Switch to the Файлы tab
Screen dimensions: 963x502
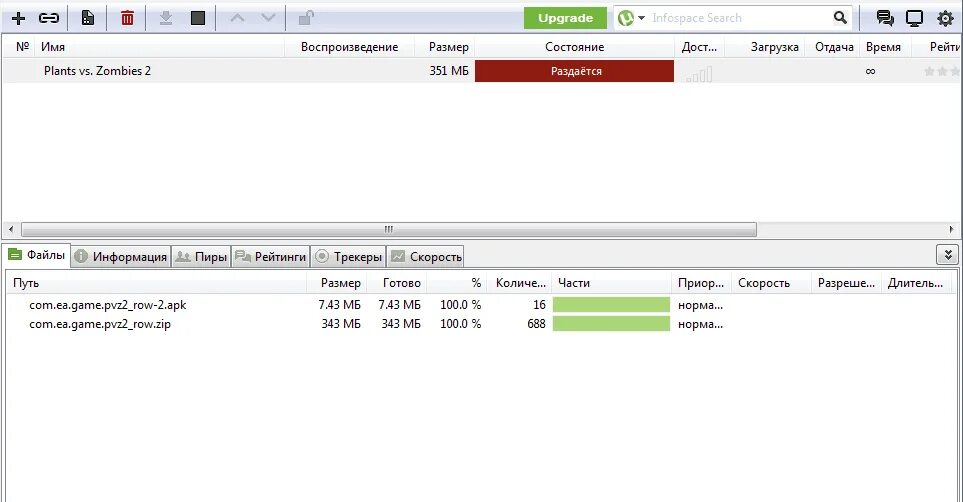pyautogui.click(x=37, y=254)
